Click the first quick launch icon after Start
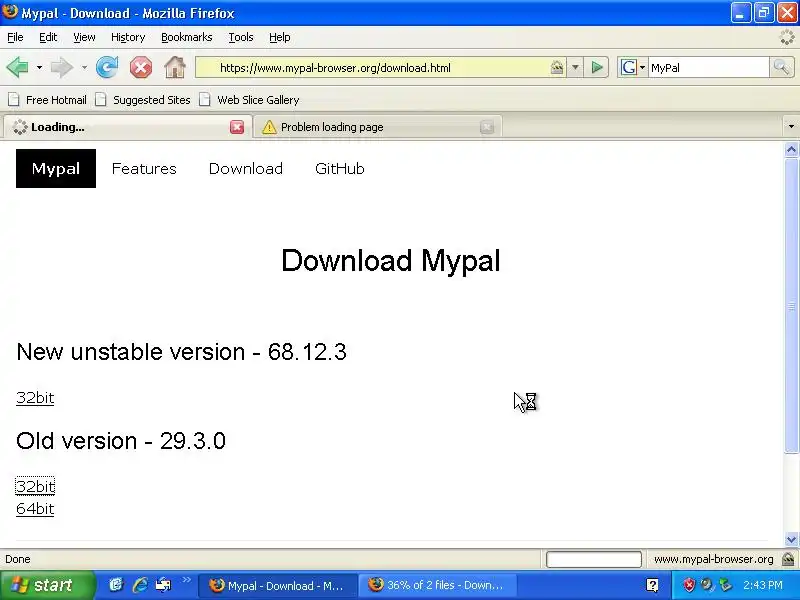Image resolution: width=800 pixels, height=600 pixels. click(116, 585)
